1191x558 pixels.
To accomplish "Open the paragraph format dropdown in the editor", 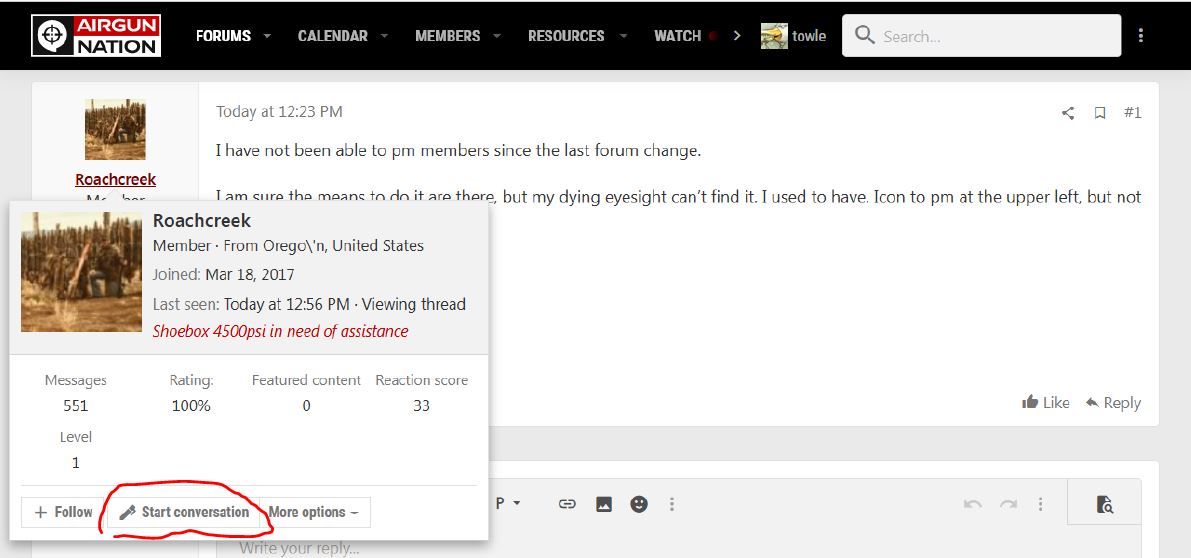I will coord(508,503).
